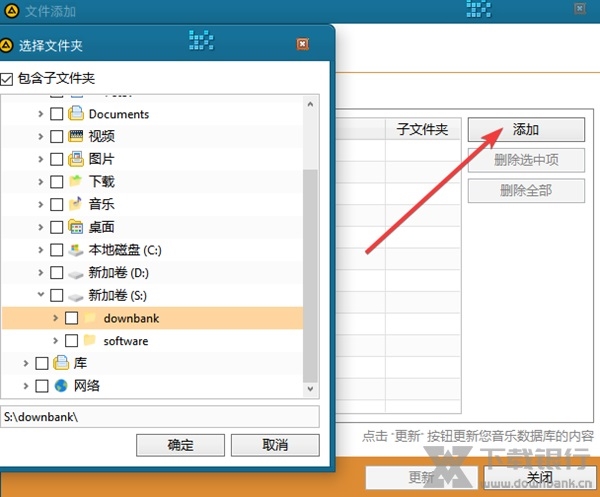This screenshot has height=497, width=600.
Task: Click the 库 library icon
Action: pos(61,363)
